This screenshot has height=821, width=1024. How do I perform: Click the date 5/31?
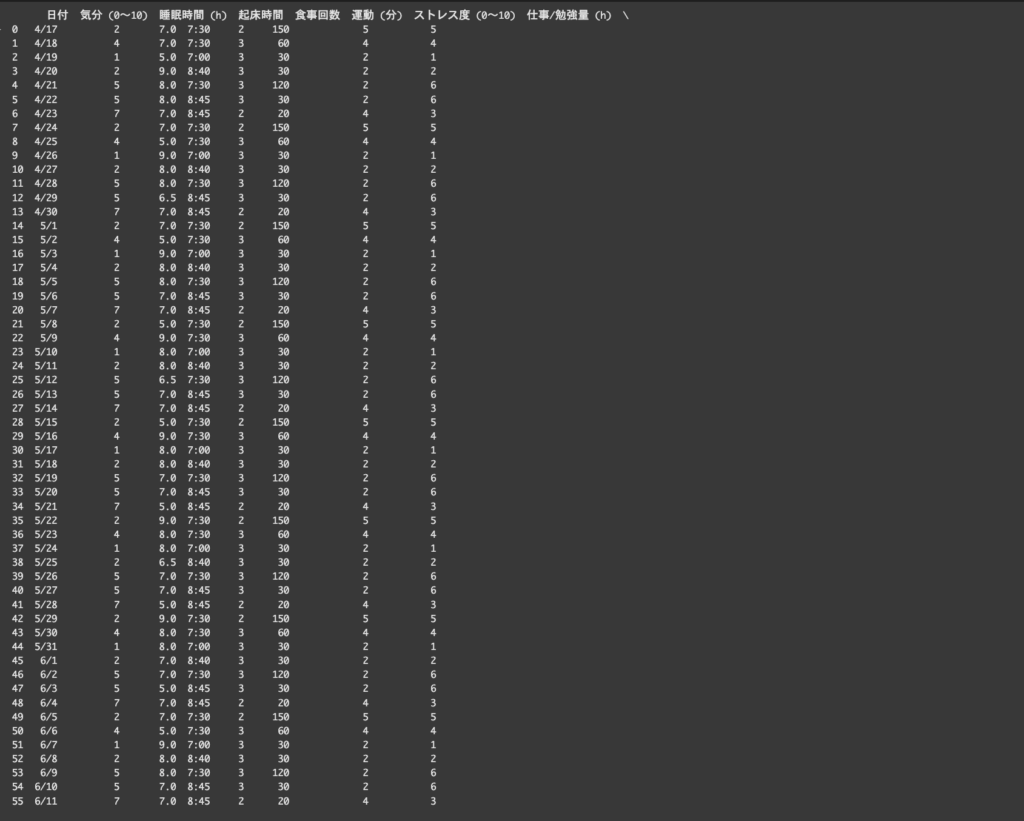point(46,647)
